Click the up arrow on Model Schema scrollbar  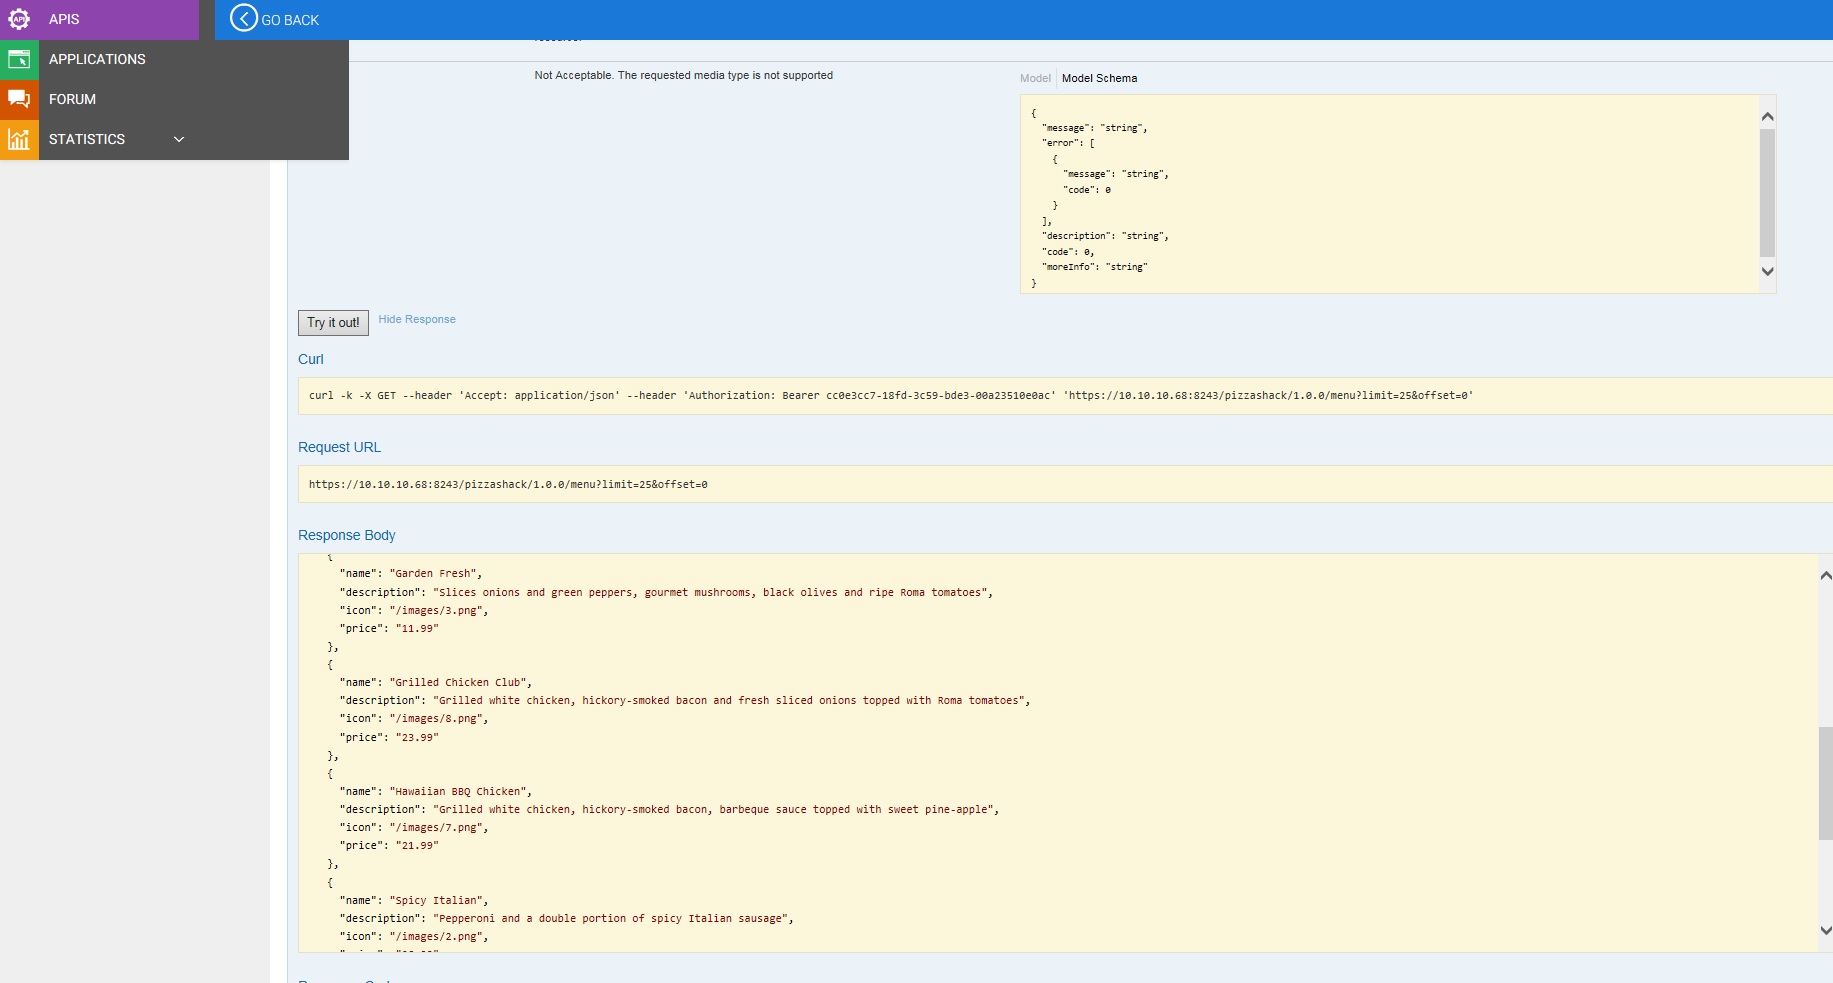(1767, 115)
